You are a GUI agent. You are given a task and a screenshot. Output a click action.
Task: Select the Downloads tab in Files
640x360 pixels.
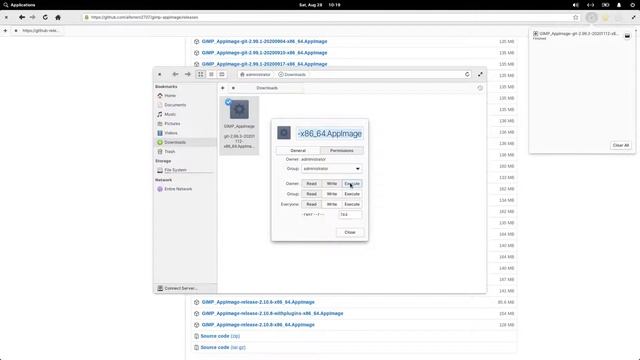coord(267,88)
